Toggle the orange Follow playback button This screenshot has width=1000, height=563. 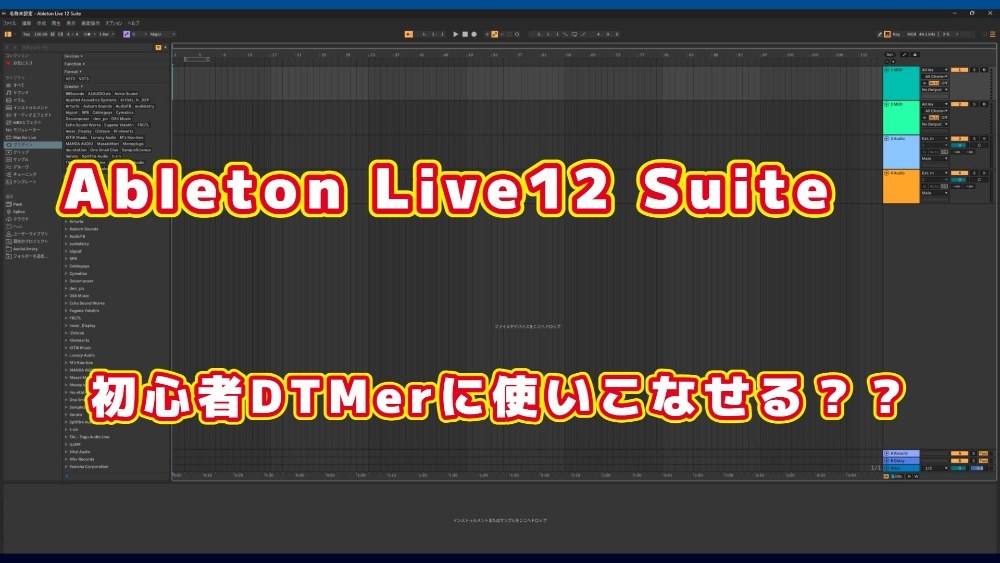409,34
